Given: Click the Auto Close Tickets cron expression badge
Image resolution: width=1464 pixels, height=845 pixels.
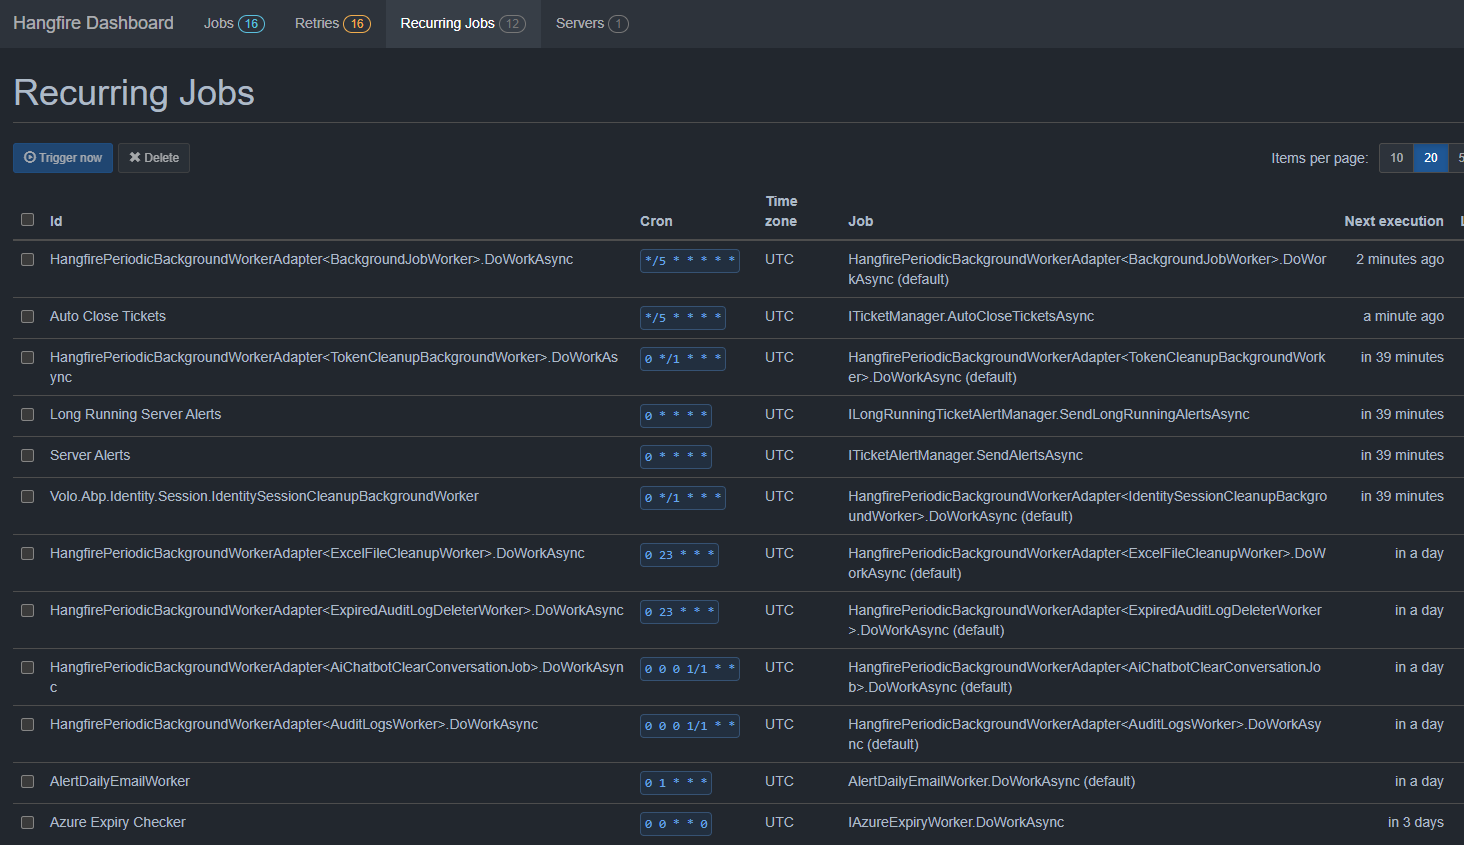Looking at the screenshot, I should point(682,318).
